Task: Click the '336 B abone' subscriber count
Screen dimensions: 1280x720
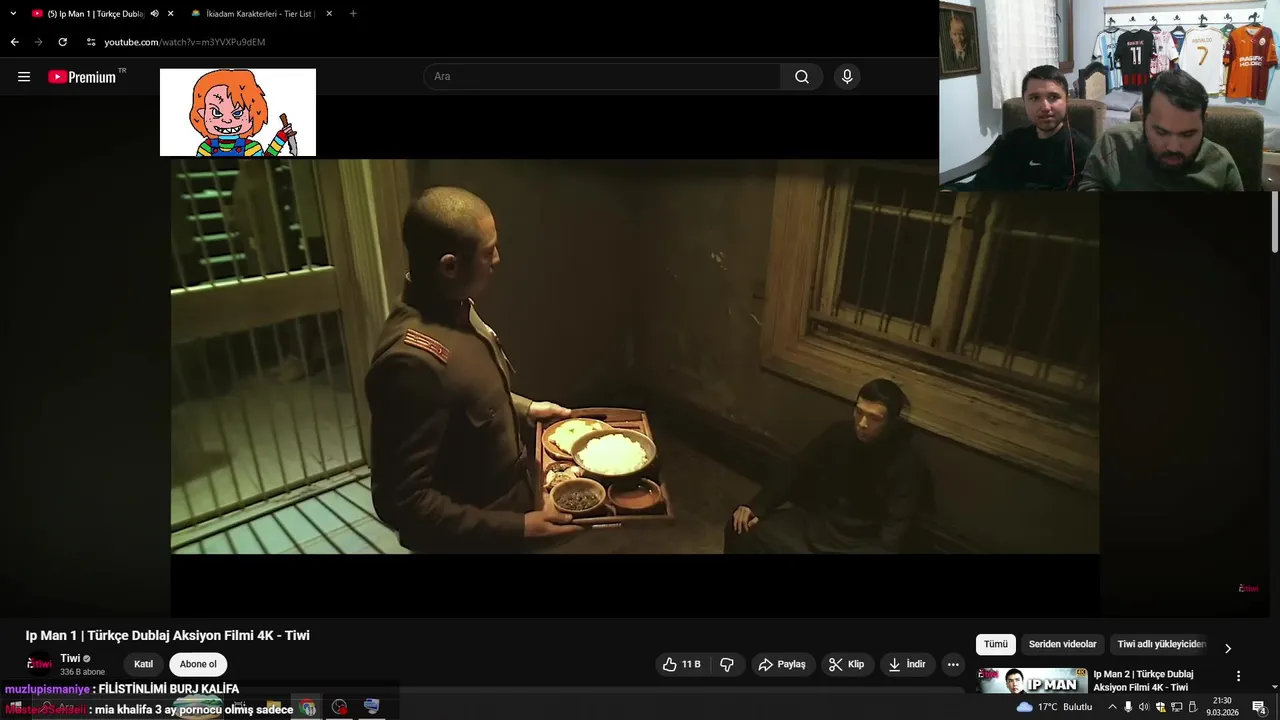Action: (x=82, y=672)
